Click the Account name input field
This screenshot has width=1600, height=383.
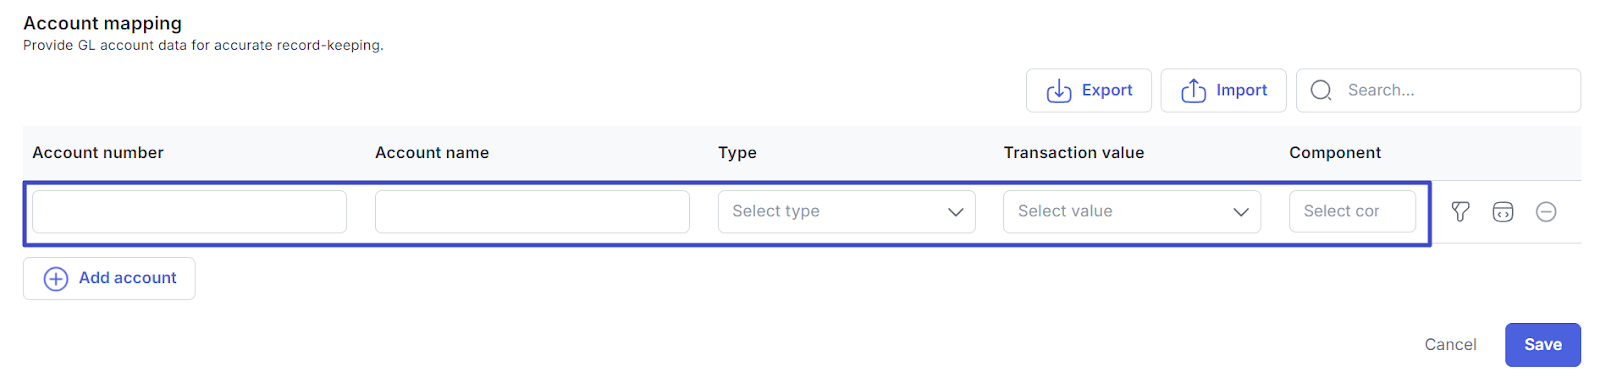532,211
